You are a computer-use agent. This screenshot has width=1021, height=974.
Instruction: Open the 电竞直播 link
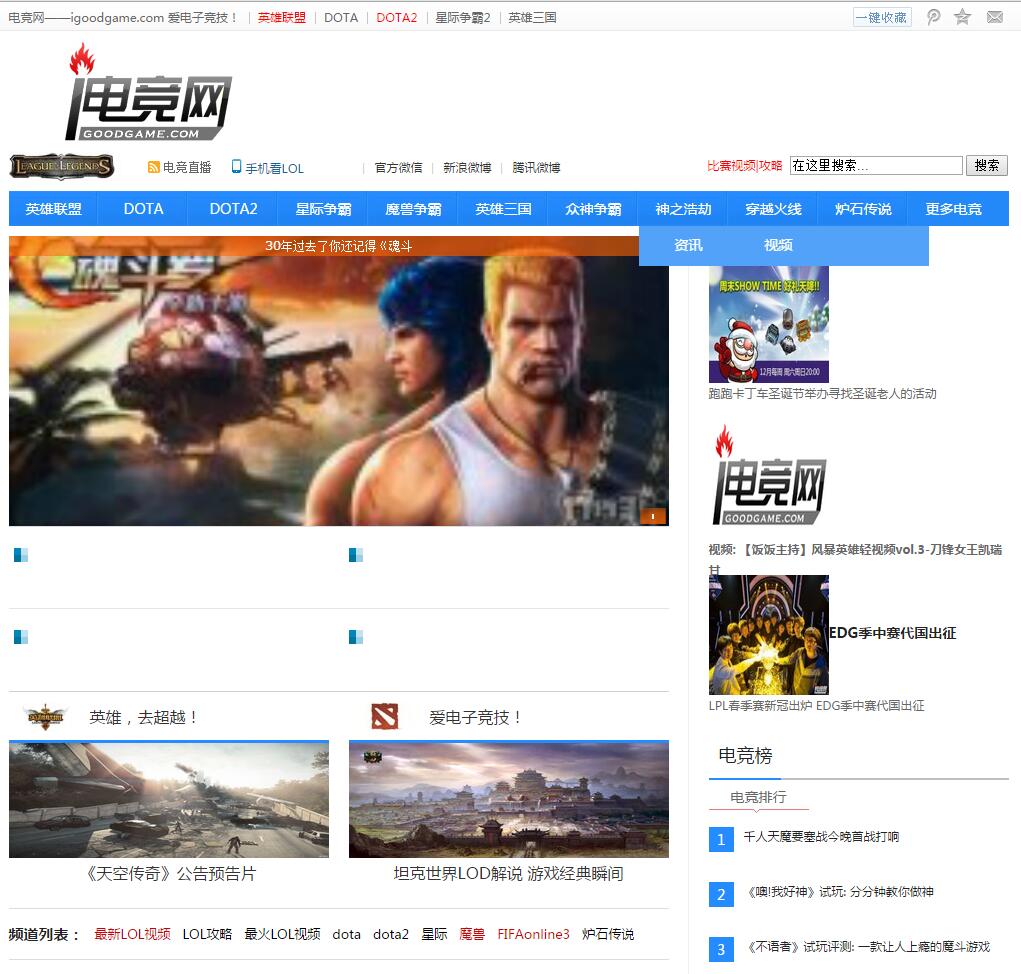coord(187,167)
